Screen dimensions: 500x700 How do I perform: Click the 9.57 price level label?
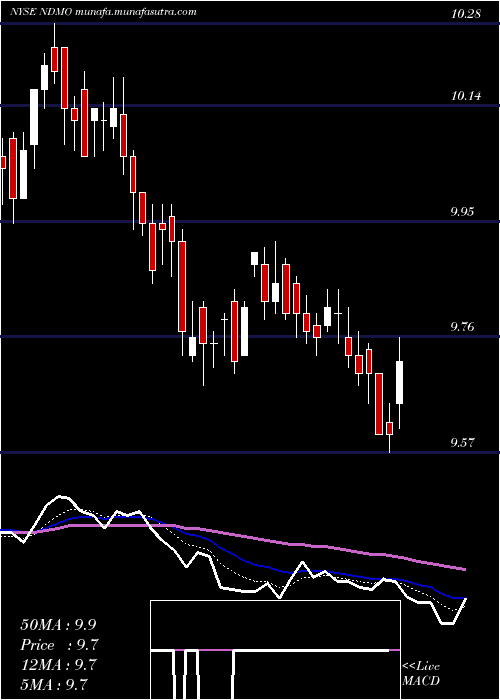point(462,443)
